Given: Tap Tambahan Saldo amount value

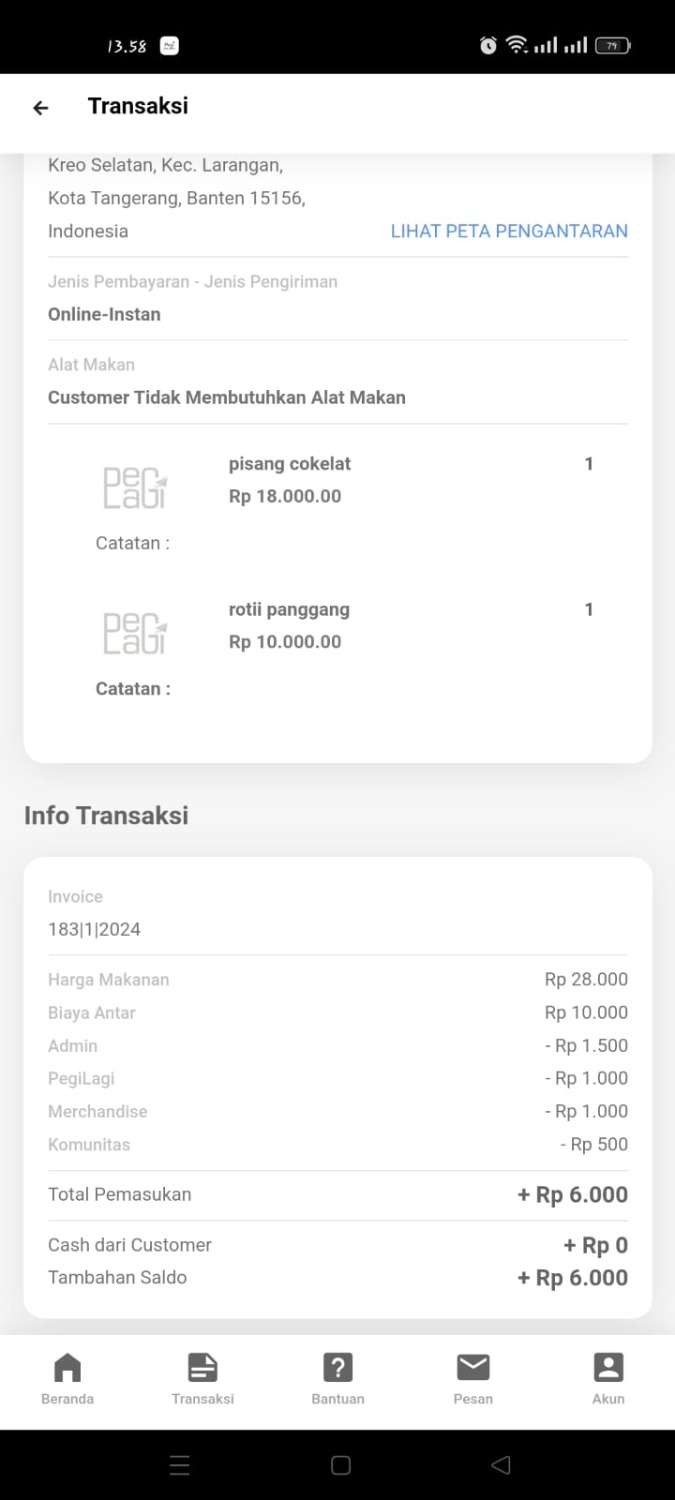Looking at the screenshot, I should point(572,1278).
